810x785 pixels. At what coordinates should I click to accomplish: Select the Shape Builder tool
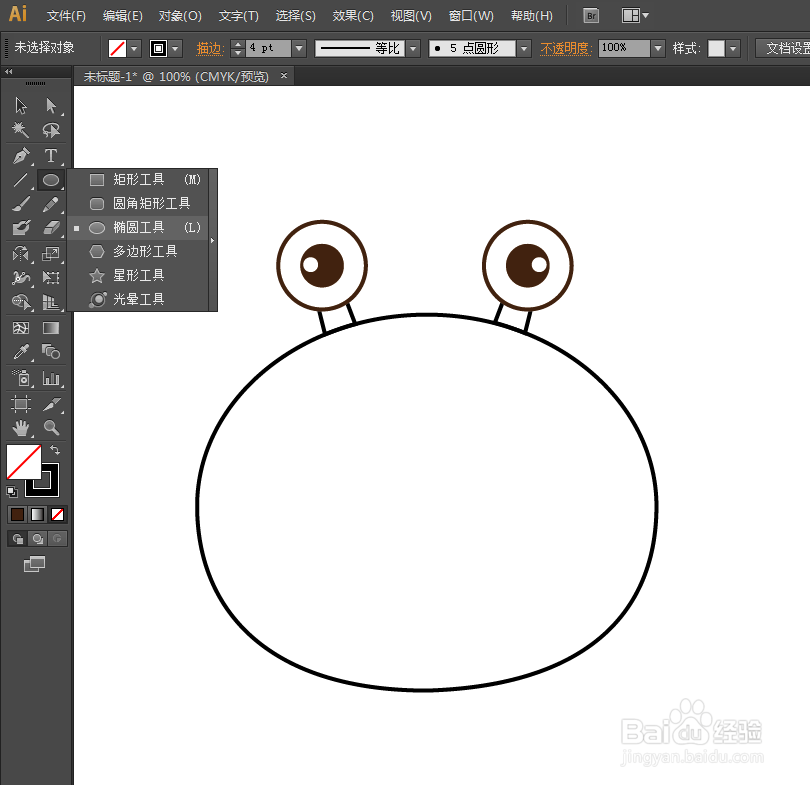(x=21, y=302)
